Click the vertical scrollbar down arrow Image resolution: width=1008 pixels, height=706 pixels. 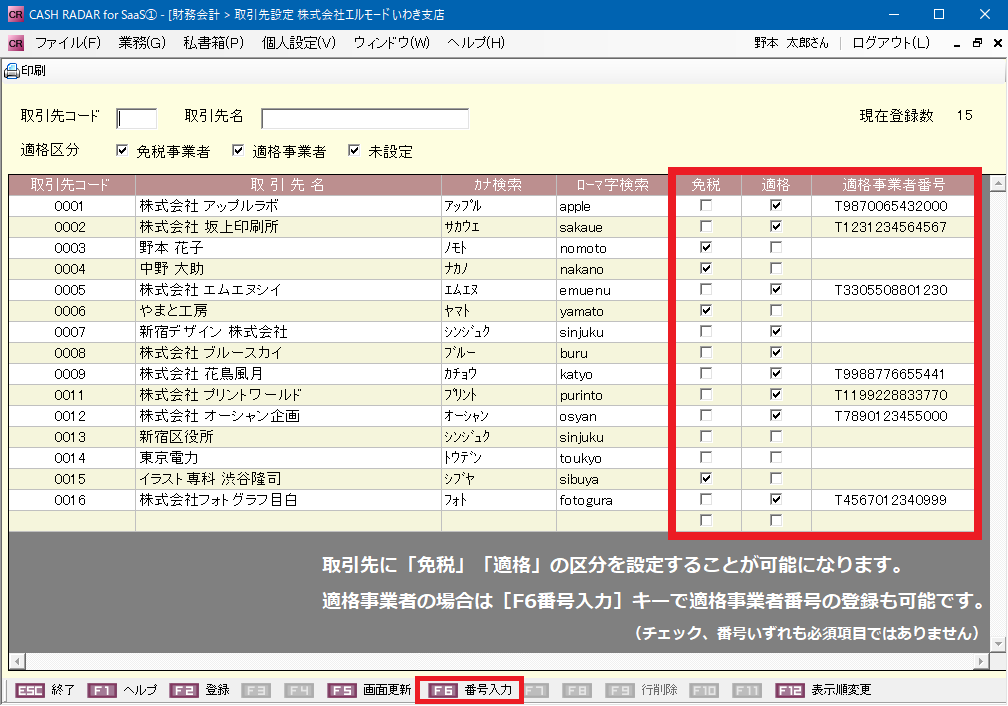(998, 644)
